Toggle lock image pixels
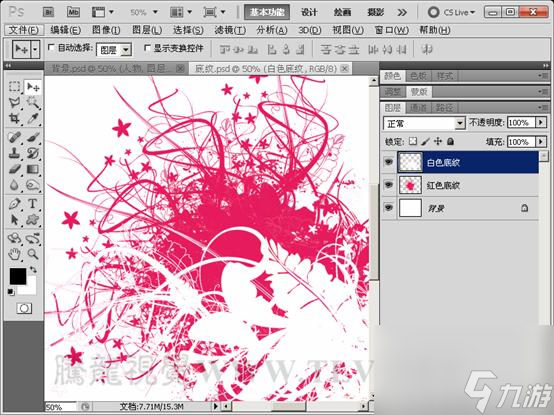Image resolution: width=554 pixels, height=415 pixels. pyautogui.click(x=425, y=142)
